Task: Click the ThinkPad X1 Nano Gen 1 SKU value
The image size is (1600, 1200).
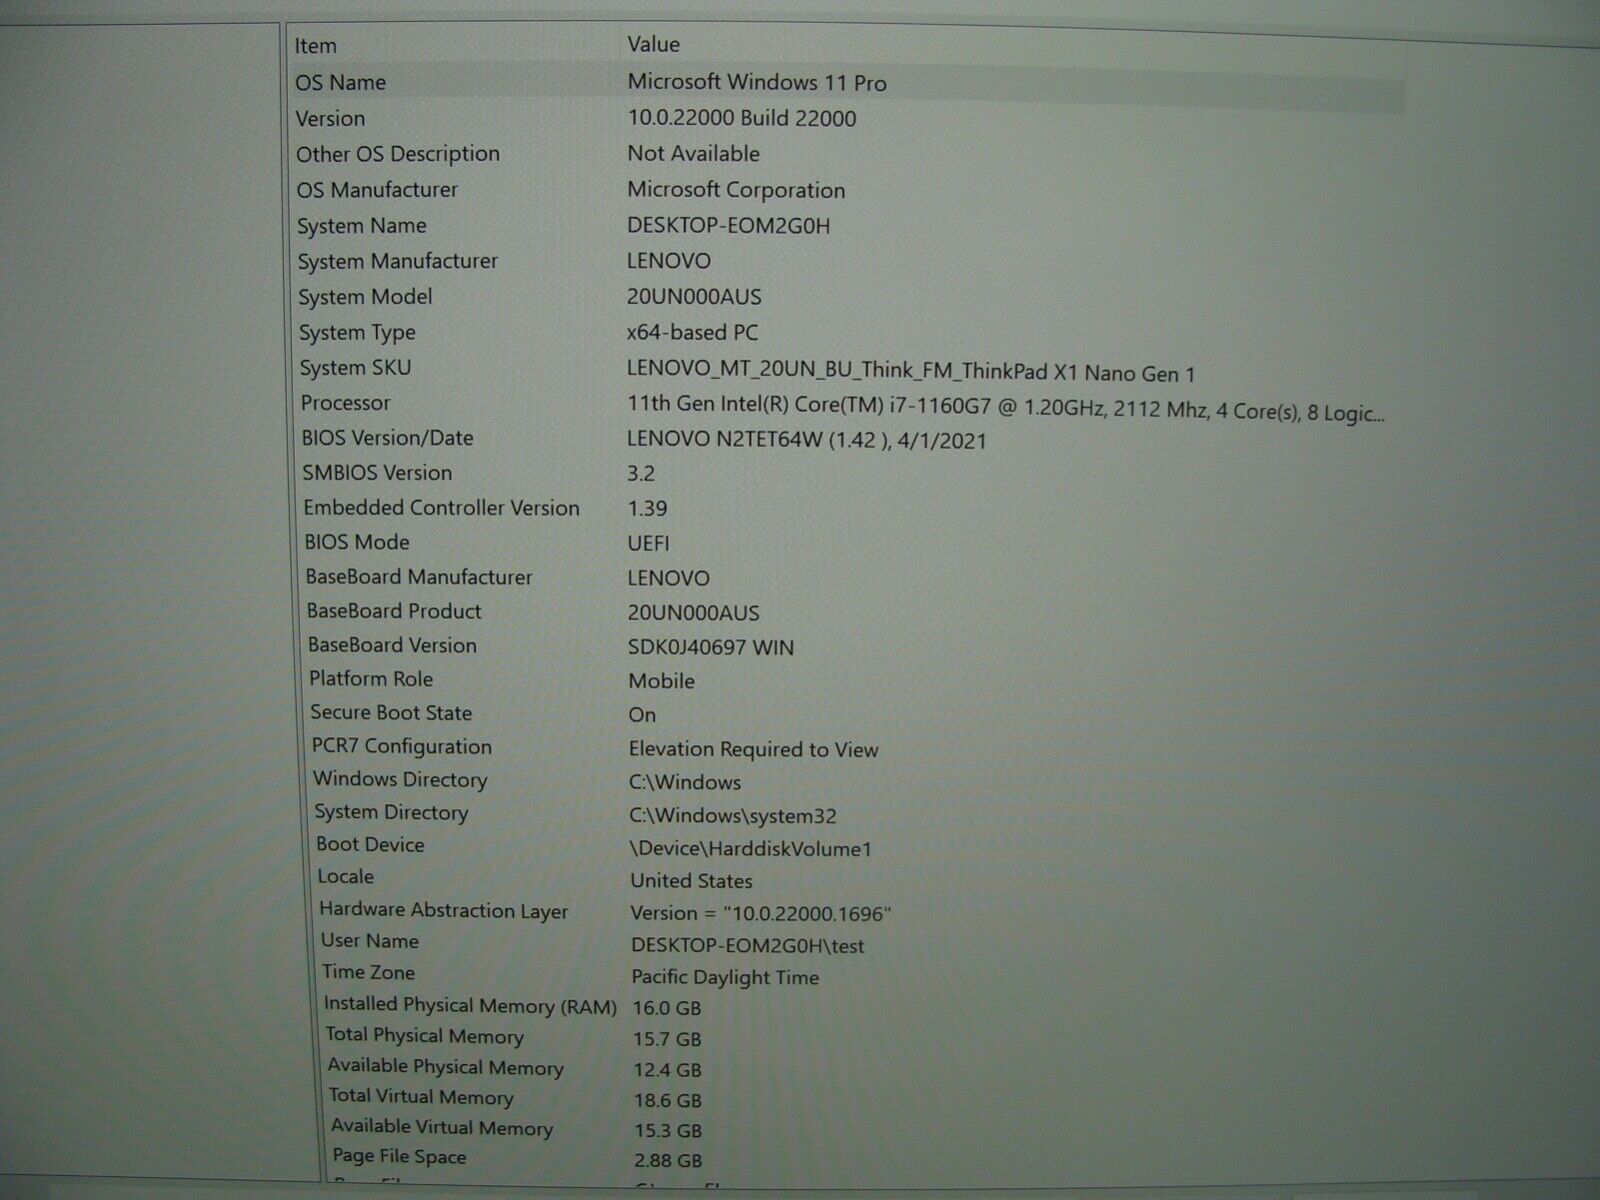Action: [911, 371]
